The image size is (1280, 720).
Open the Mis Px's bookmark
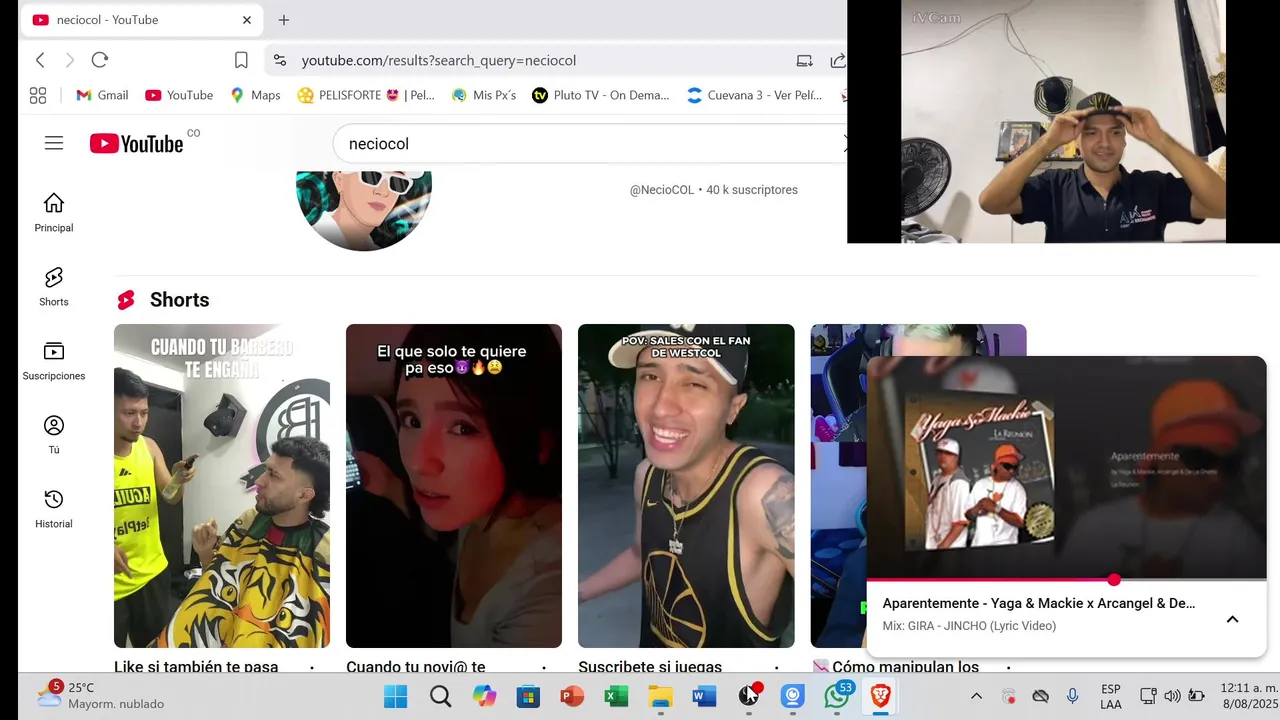(484, 95)
